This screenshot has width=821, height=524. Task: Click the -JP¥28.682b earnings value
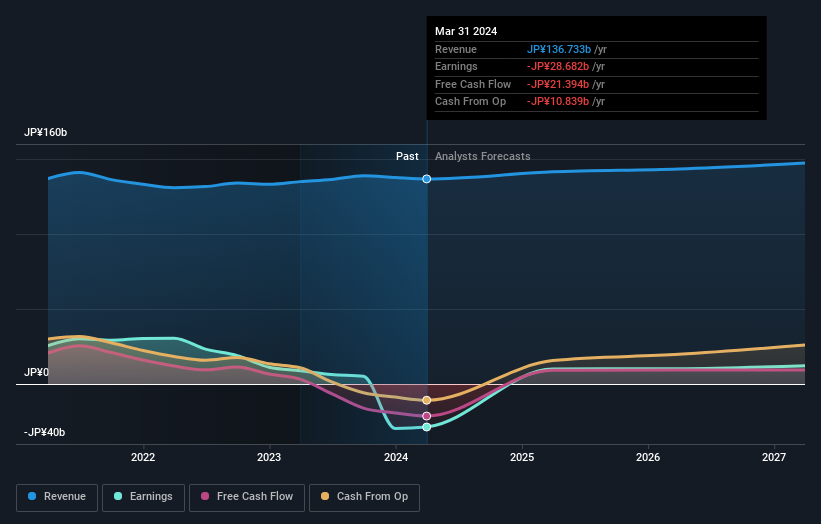click(x=558, y=66)
